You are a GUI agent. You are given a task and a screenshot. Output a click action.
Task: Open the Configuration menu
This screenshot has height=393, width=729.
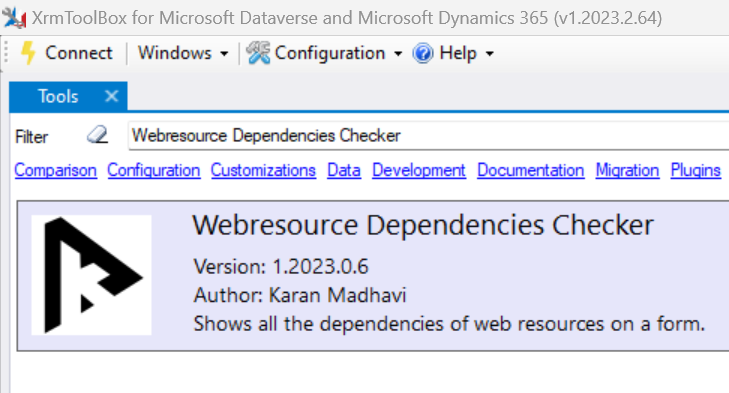[330, 53]
